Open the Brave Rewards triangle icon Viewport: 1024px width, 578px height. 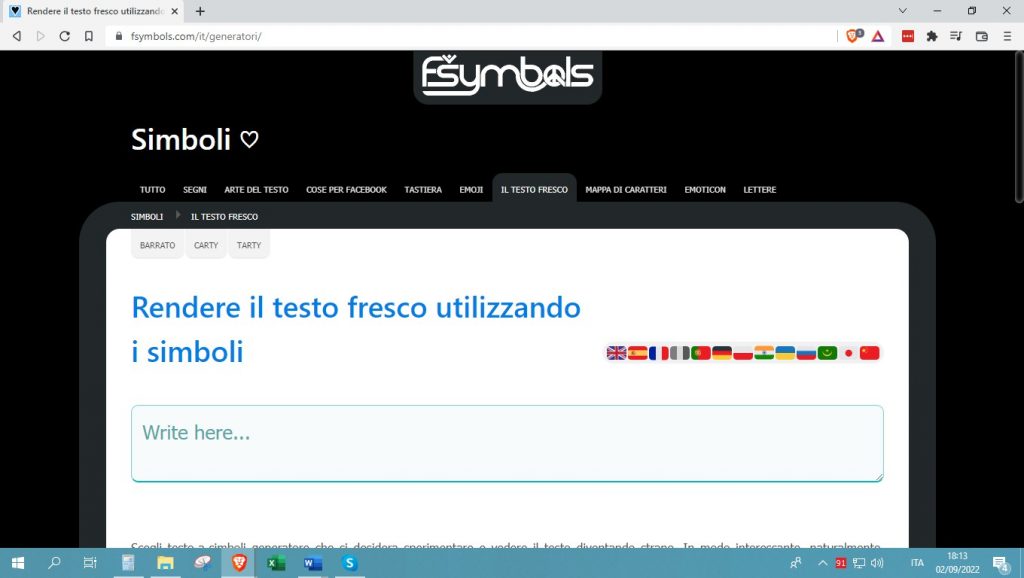[x=877, y=36]
